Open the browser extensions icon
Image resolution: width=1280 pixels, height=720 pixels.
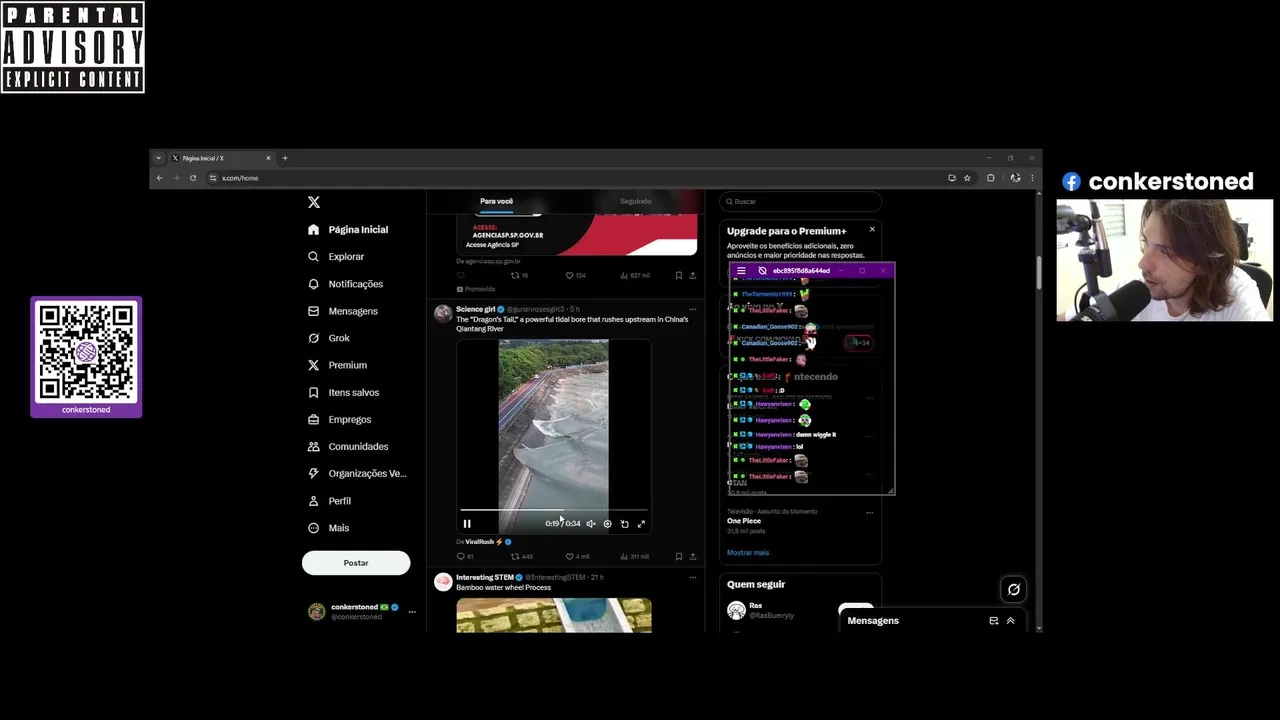991,178
